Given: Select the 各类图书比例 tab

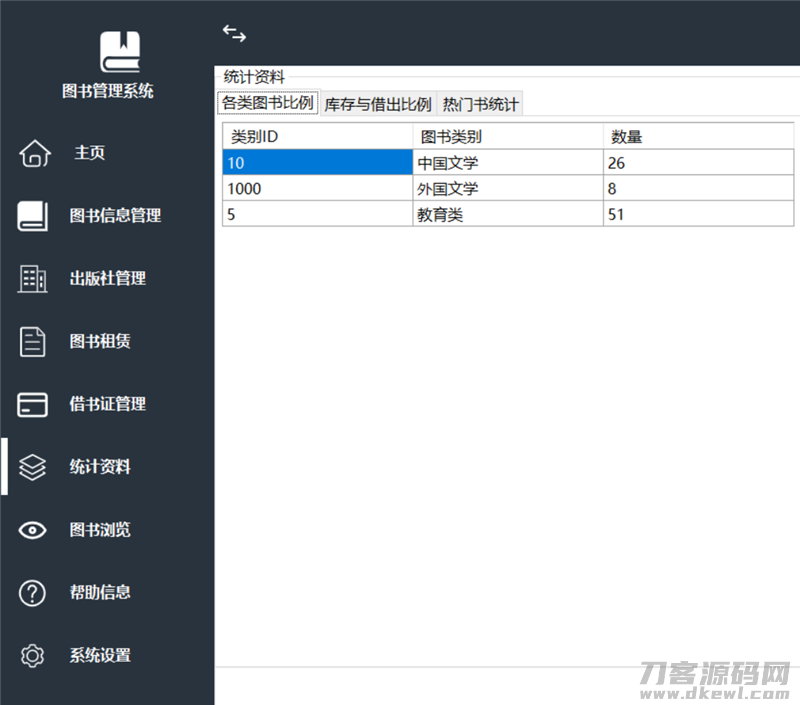Looking at the screenshot, I should [x=267, y=103].
